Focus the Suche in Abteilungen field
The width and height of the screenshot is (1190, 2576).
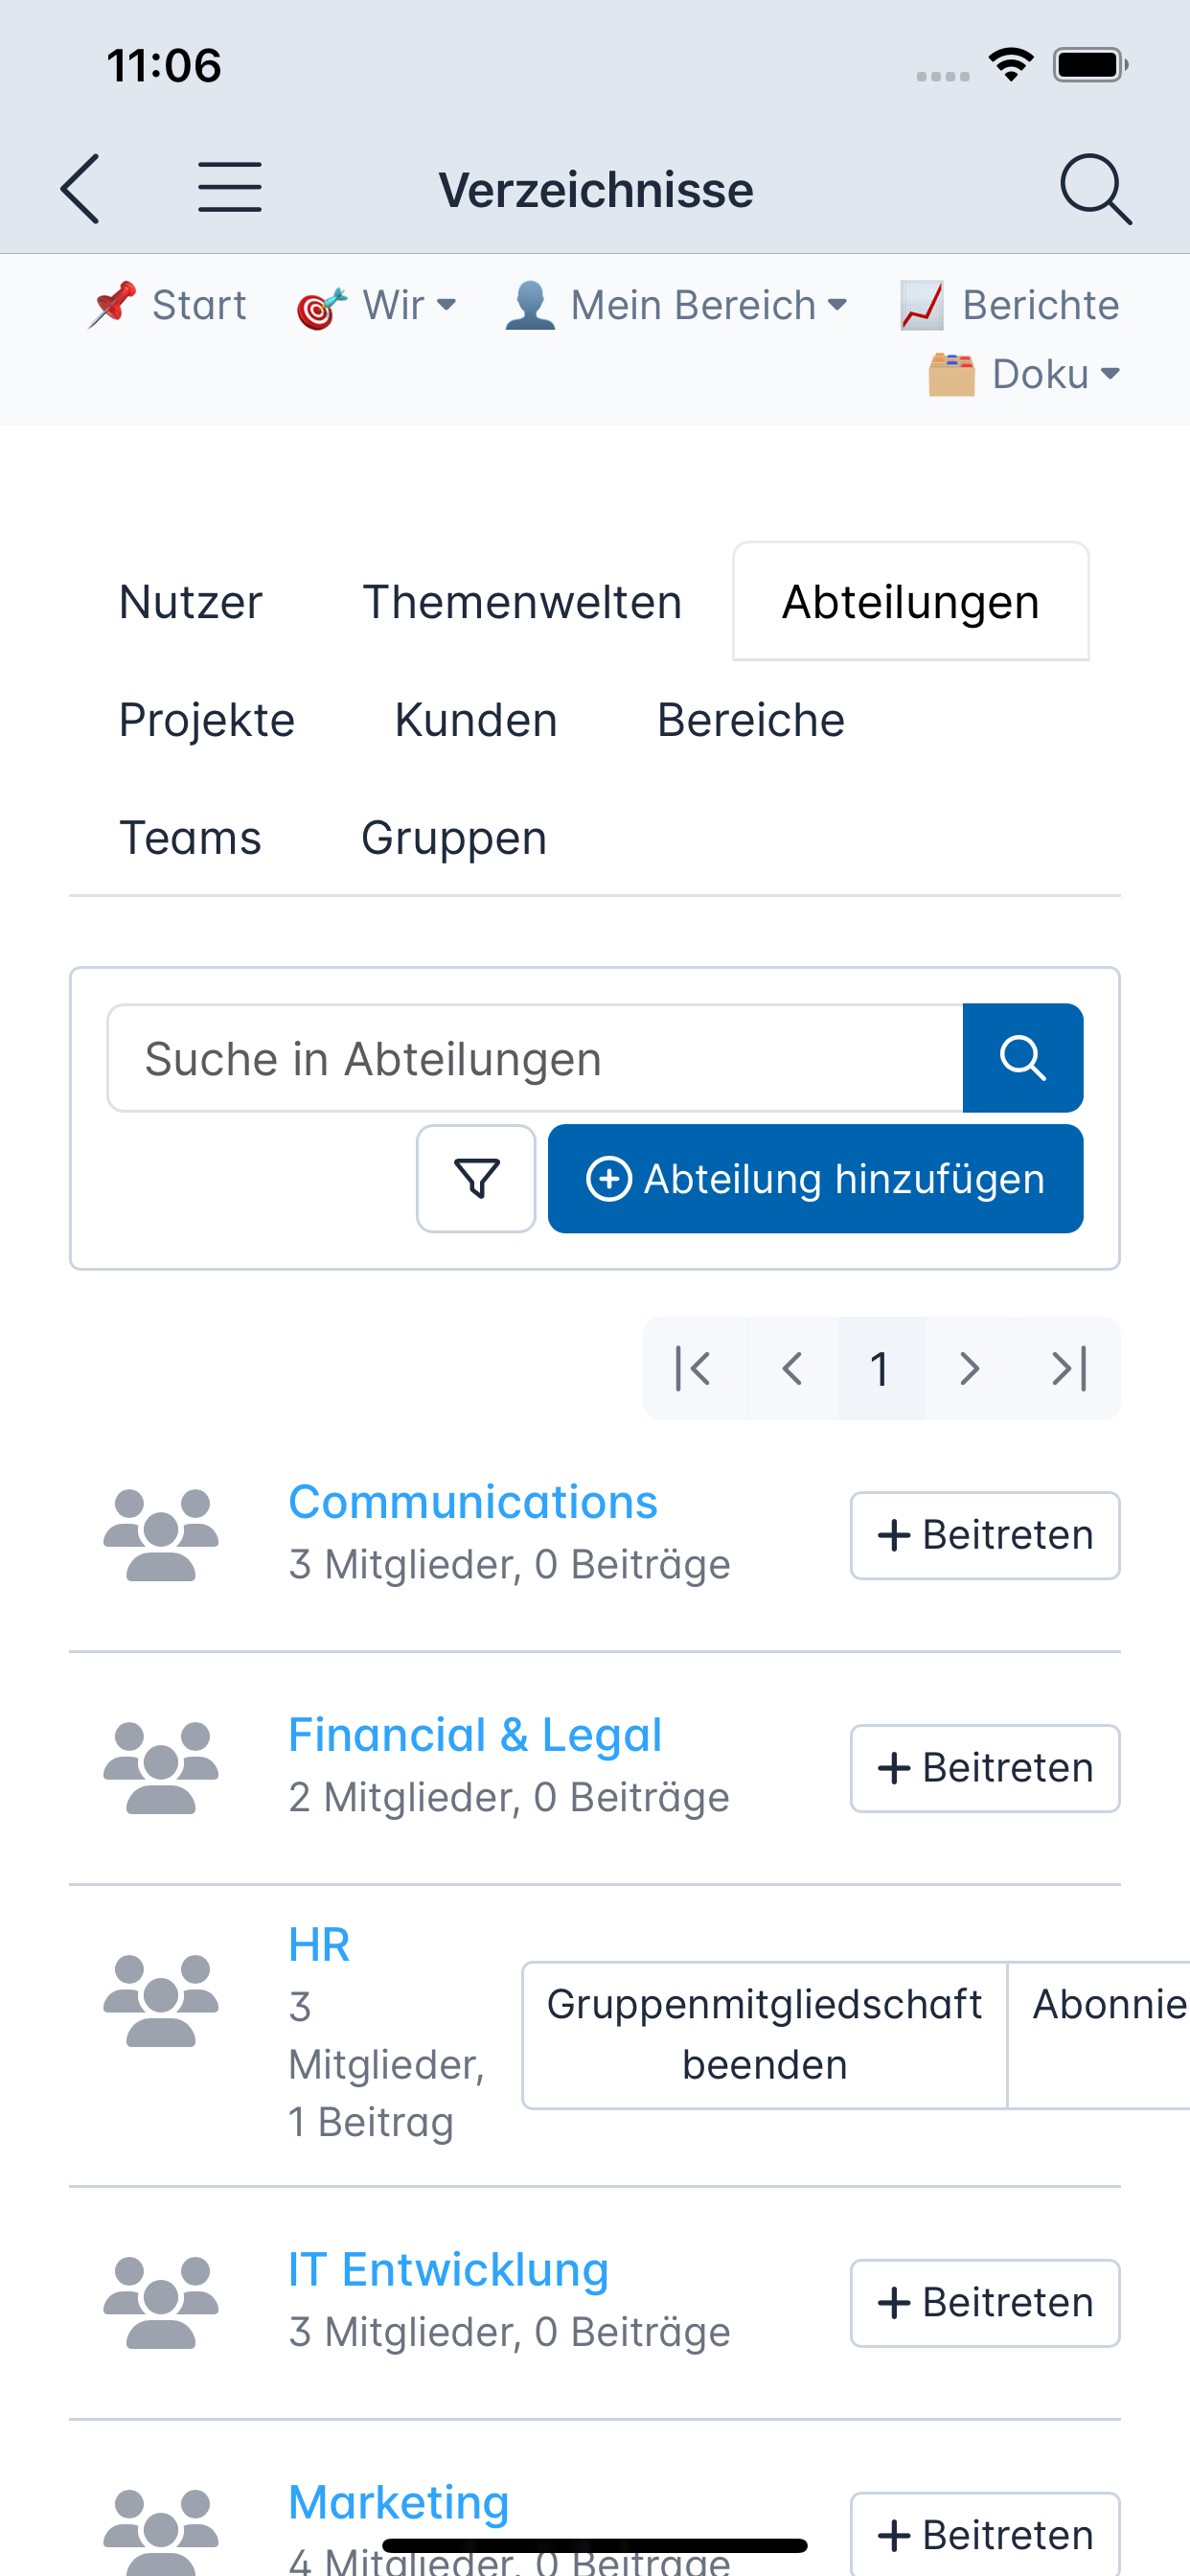click(535, 1058)
